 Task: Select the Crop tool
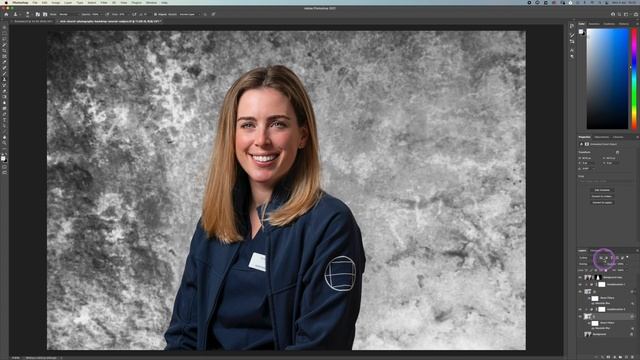(4, 51)
